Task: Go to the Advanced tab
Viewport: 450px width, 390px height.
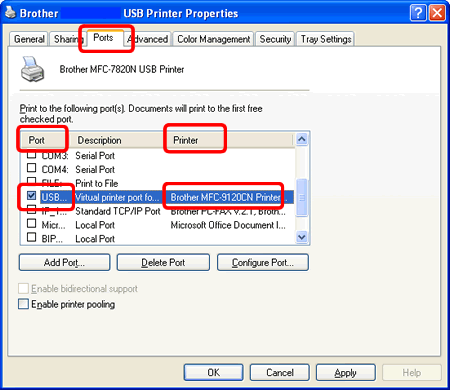Action: [x=148, y=39]
